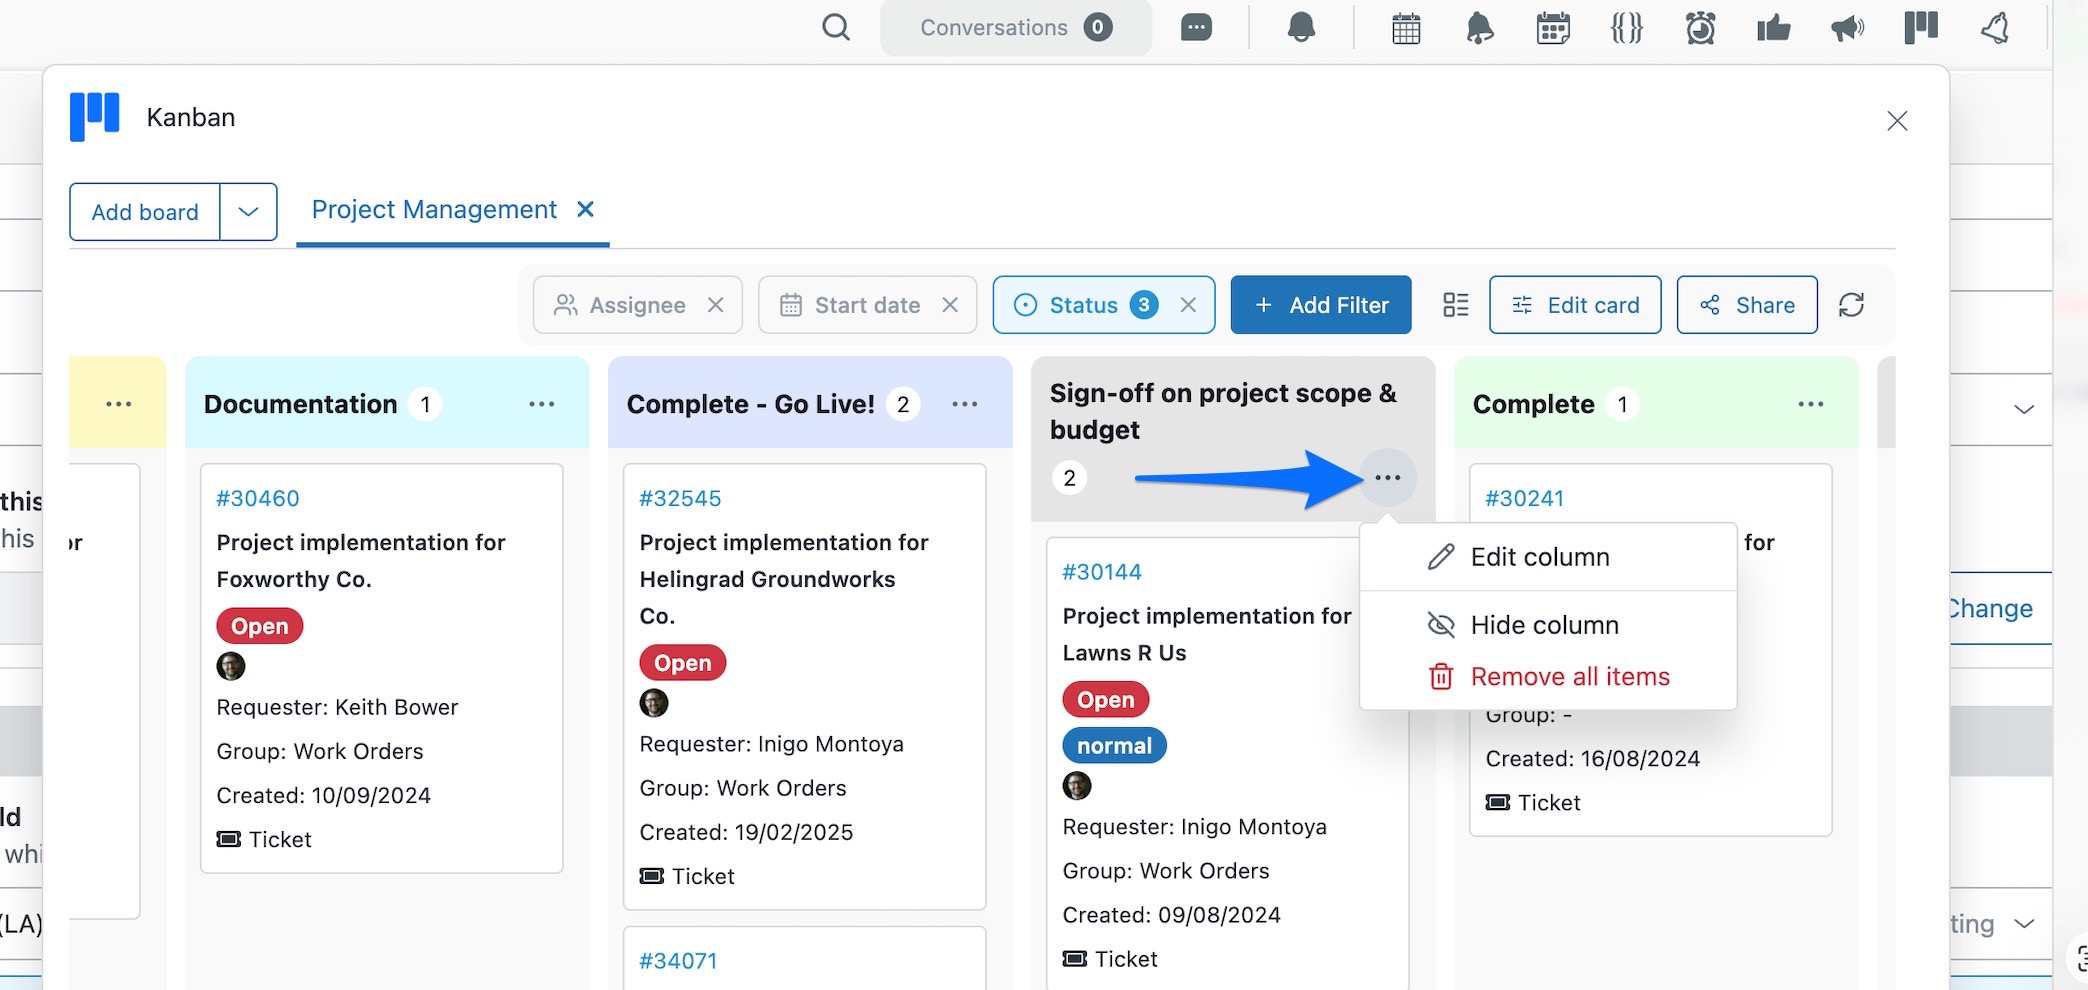Click the curly braces icon

[x=1626, y=28]
